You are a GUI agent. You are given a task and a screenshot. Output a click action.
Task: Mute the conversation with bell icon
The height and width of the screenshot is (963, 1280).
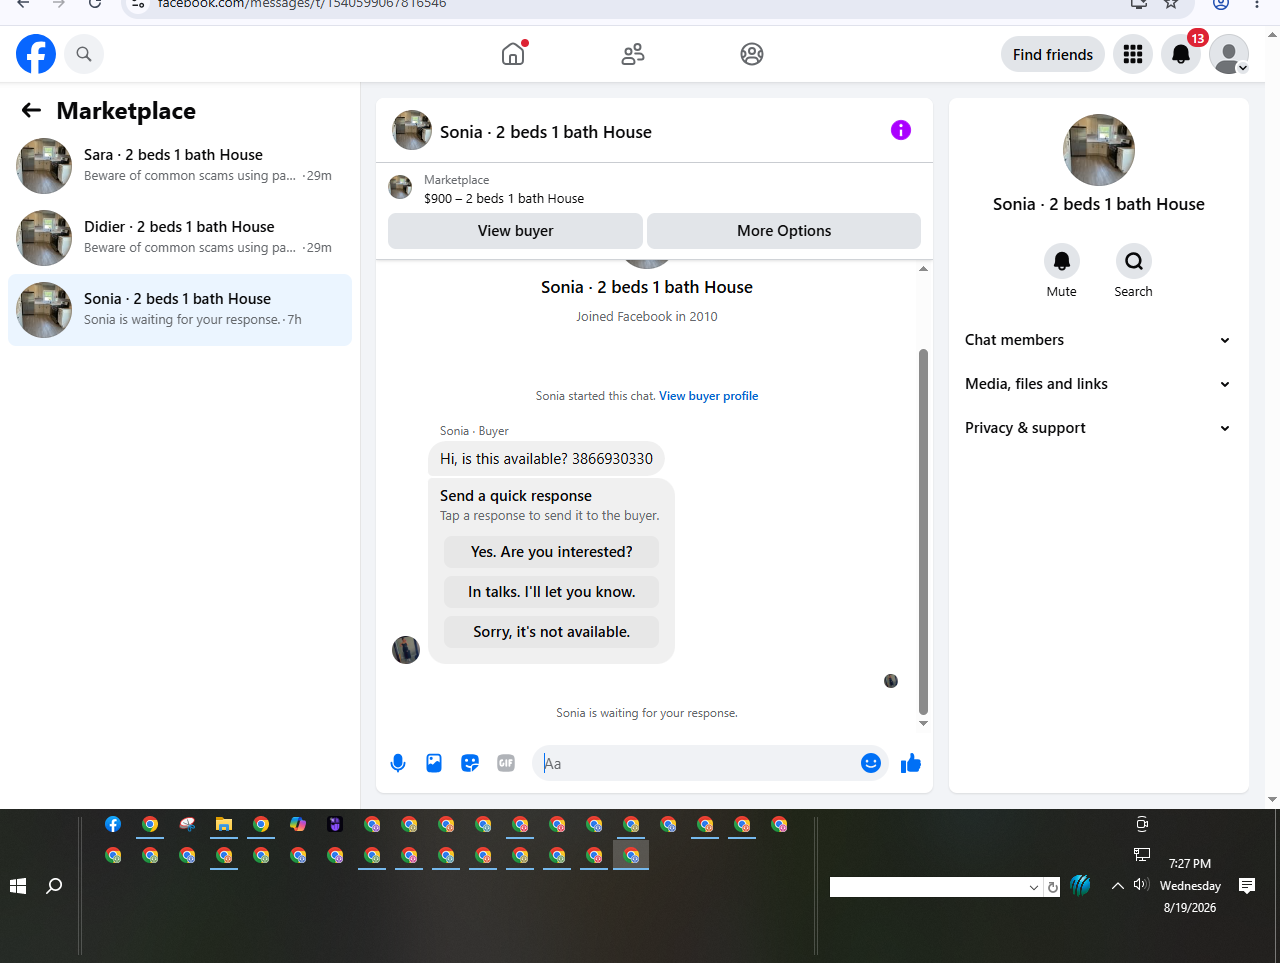(x=1062, y=261)
